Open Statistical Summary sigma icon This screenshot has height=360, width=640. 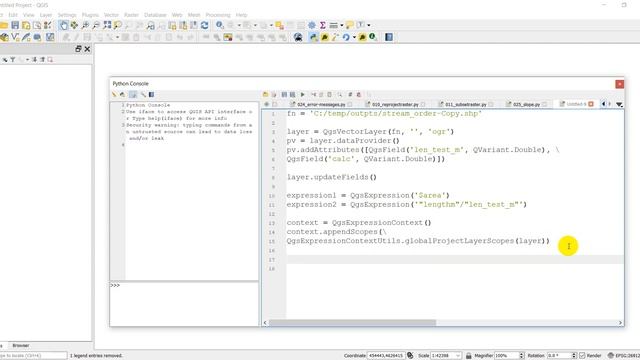(322, 25)
